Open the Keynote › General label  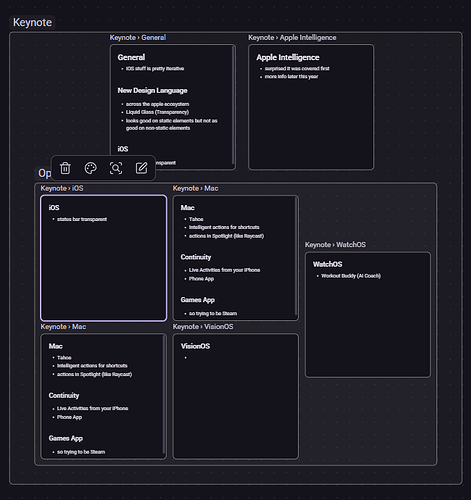point(138,37)
